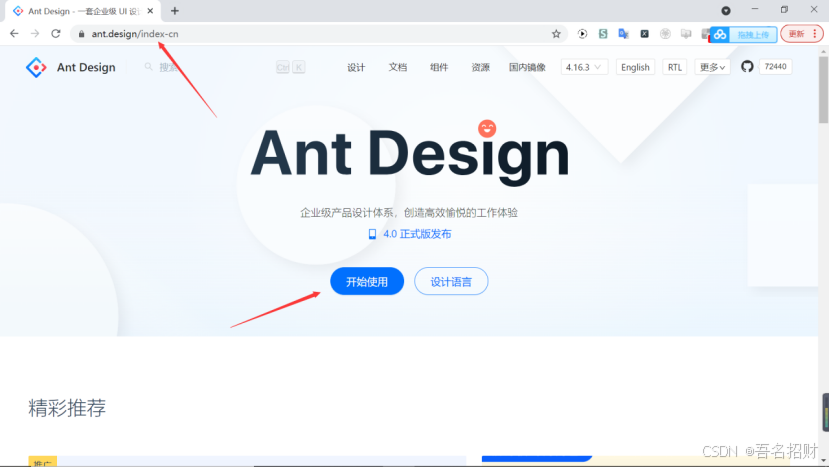The width and height of the screenshot is (830, 467).
Task: Toggle RTL layout button
Action: click(x=674, y=67)
